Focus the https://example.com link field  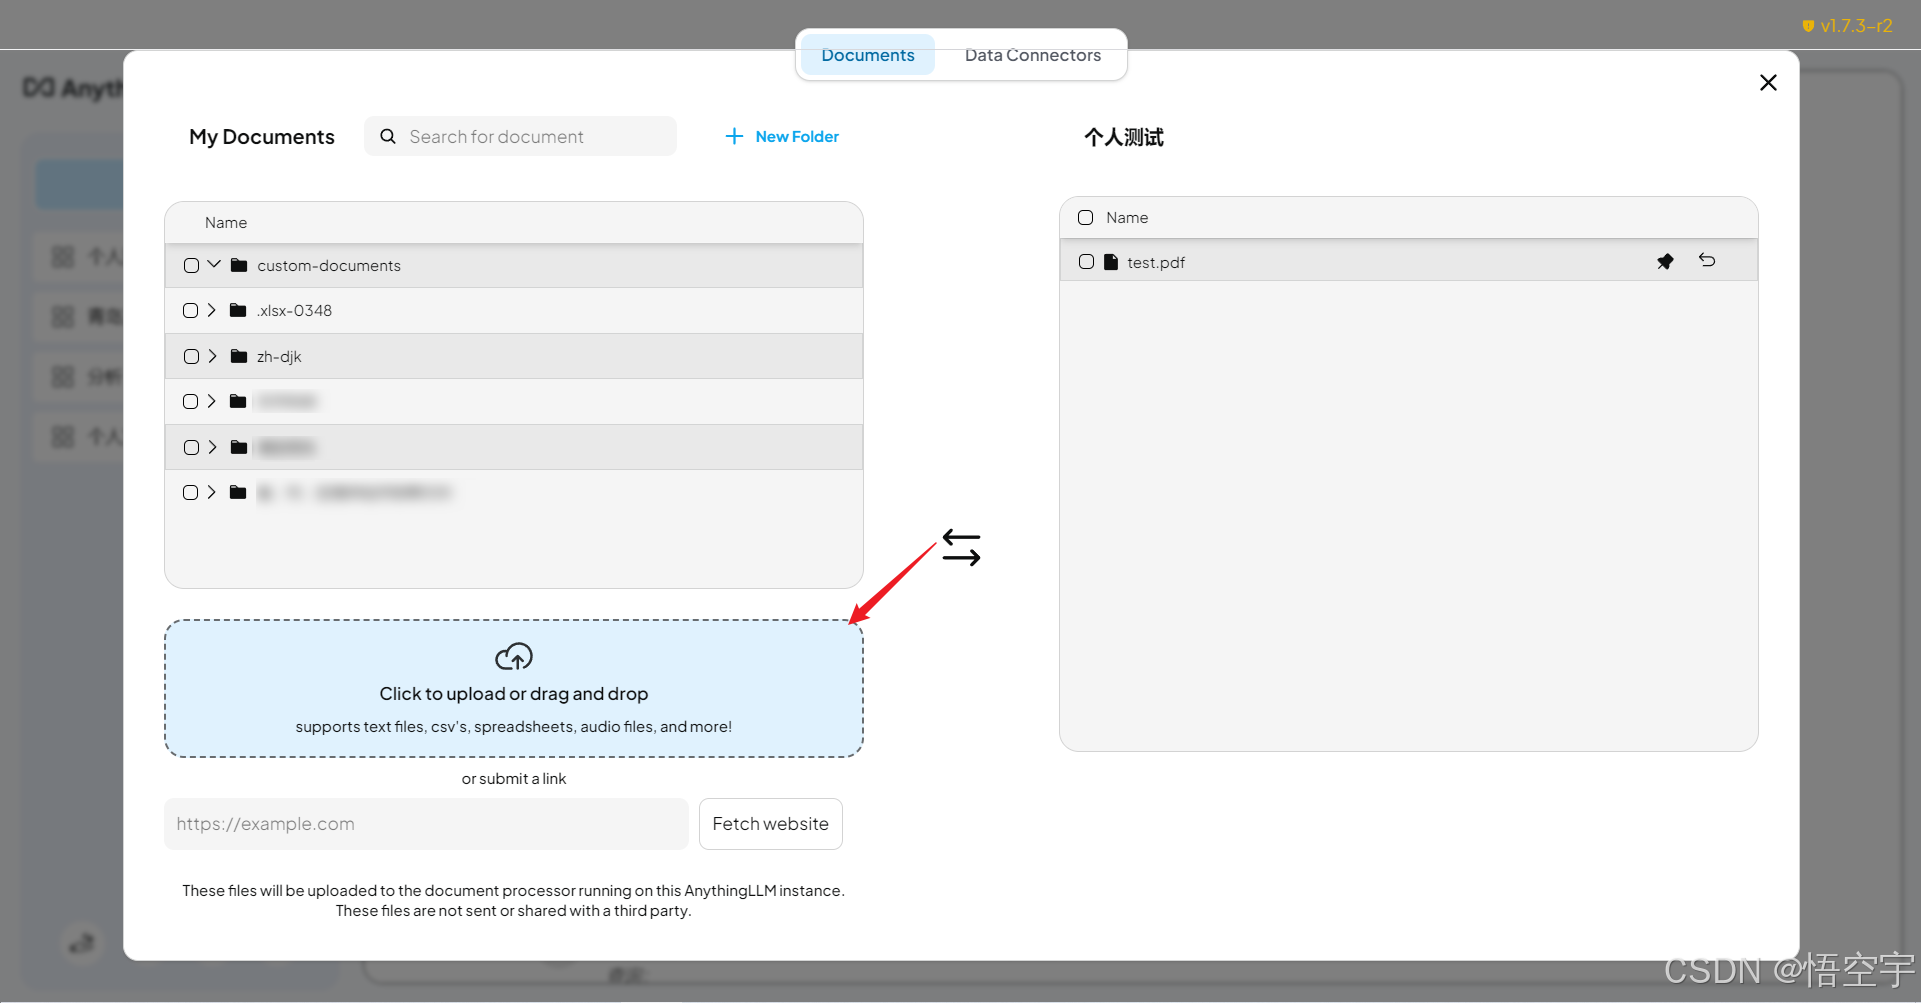(x=426, y=824)
